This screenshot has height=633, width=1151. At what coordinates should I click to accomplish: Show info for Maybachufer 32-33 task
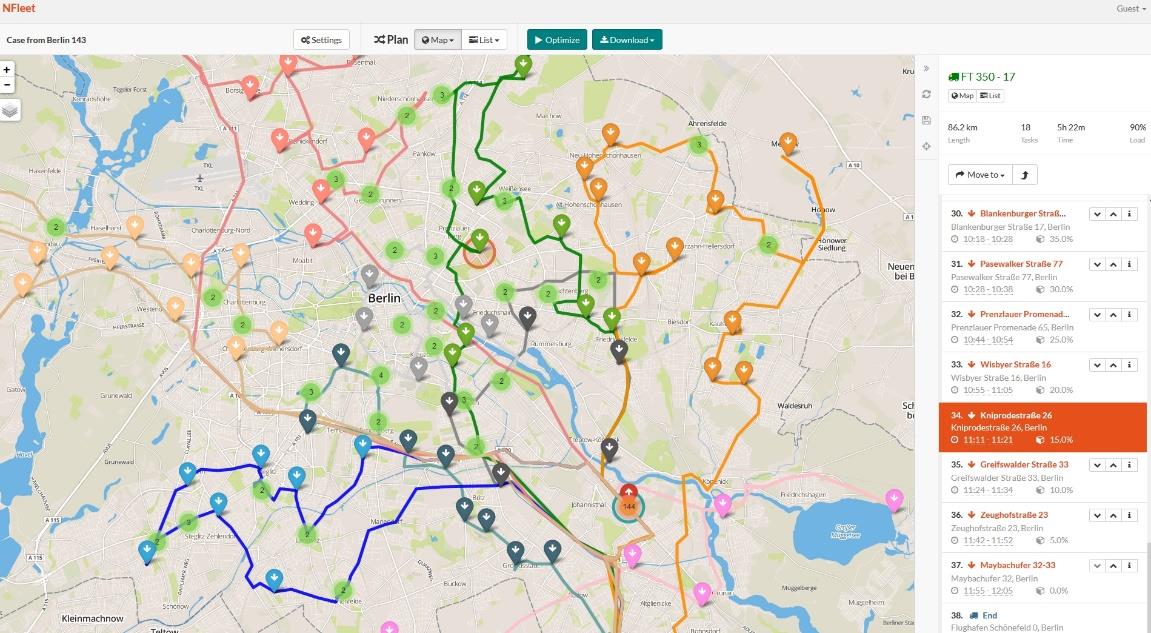[1129, 565]
